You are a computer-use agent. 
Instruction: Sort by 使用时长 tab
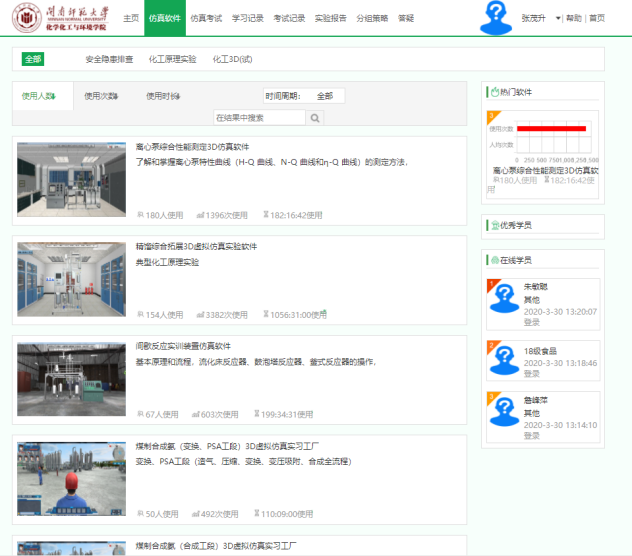[163, 96]
